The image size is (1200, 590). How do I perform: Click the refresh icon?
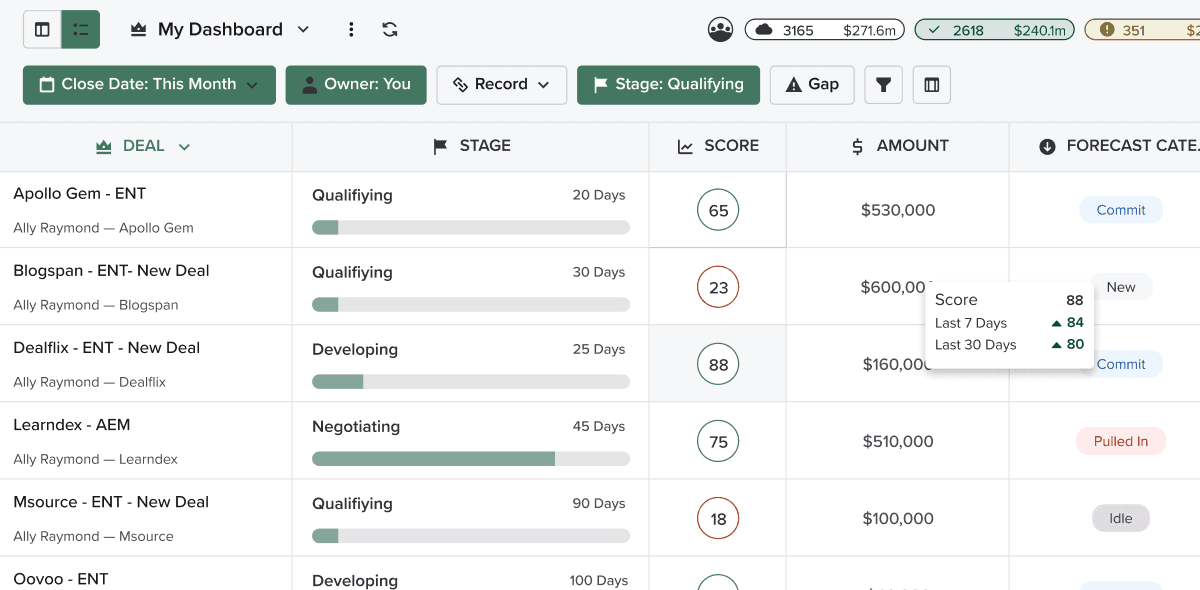(x=390, y=29)
